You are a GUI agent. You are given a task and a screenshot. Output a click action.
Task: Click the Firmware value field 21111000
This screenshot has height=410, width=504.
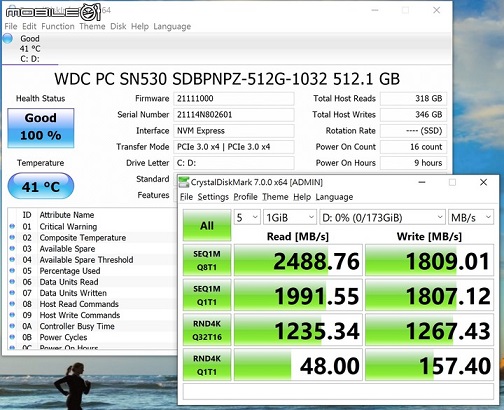[x=234, y=99]
